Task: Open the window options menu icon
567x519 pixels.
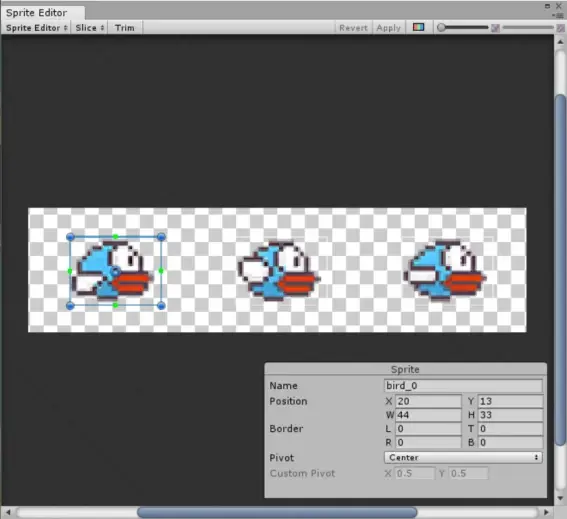Action: tap(559, 15)
